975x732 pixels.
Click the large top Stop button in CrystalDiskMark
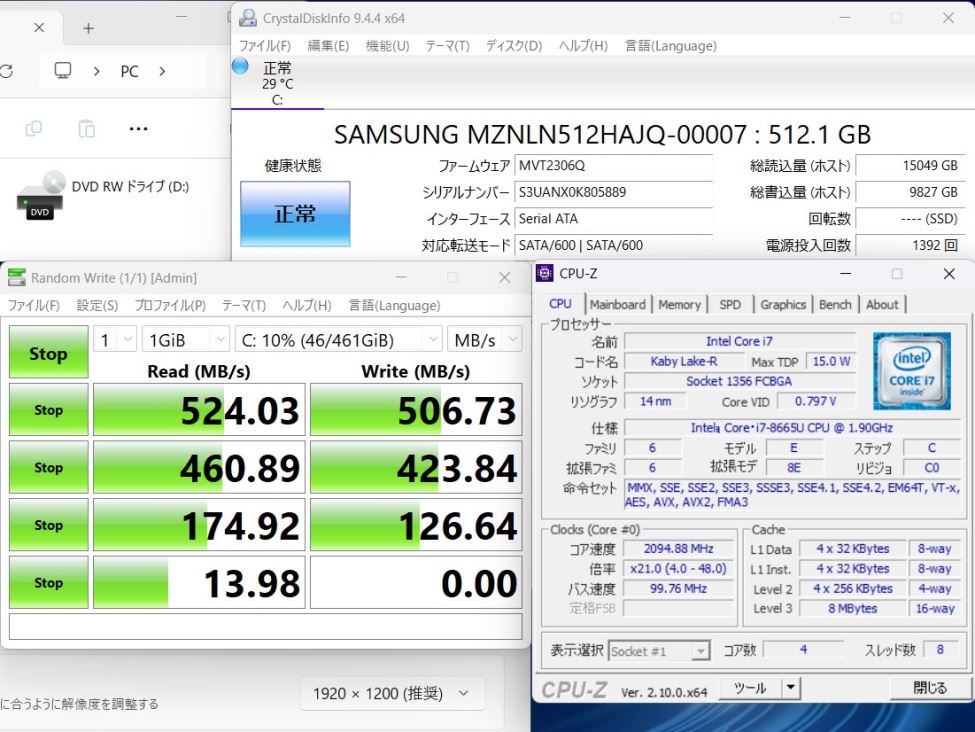pos(49,353)
